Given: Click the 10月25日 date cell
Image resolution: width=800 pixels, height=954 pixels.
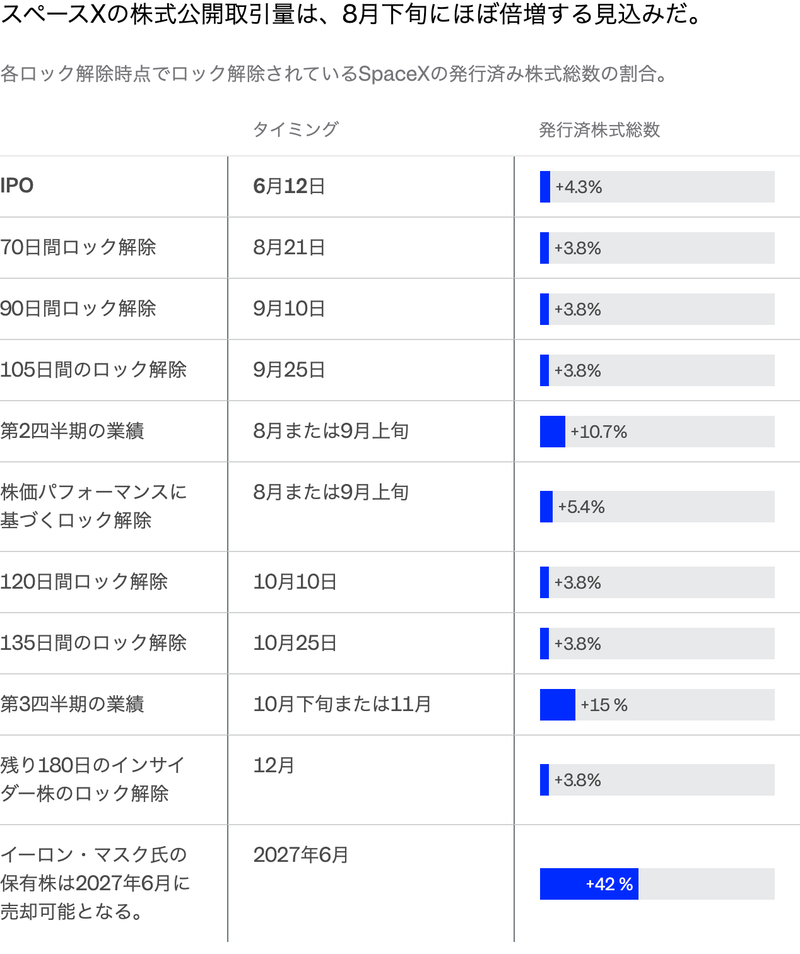Looking at the screenshot, I should click(x=295, y=643).
